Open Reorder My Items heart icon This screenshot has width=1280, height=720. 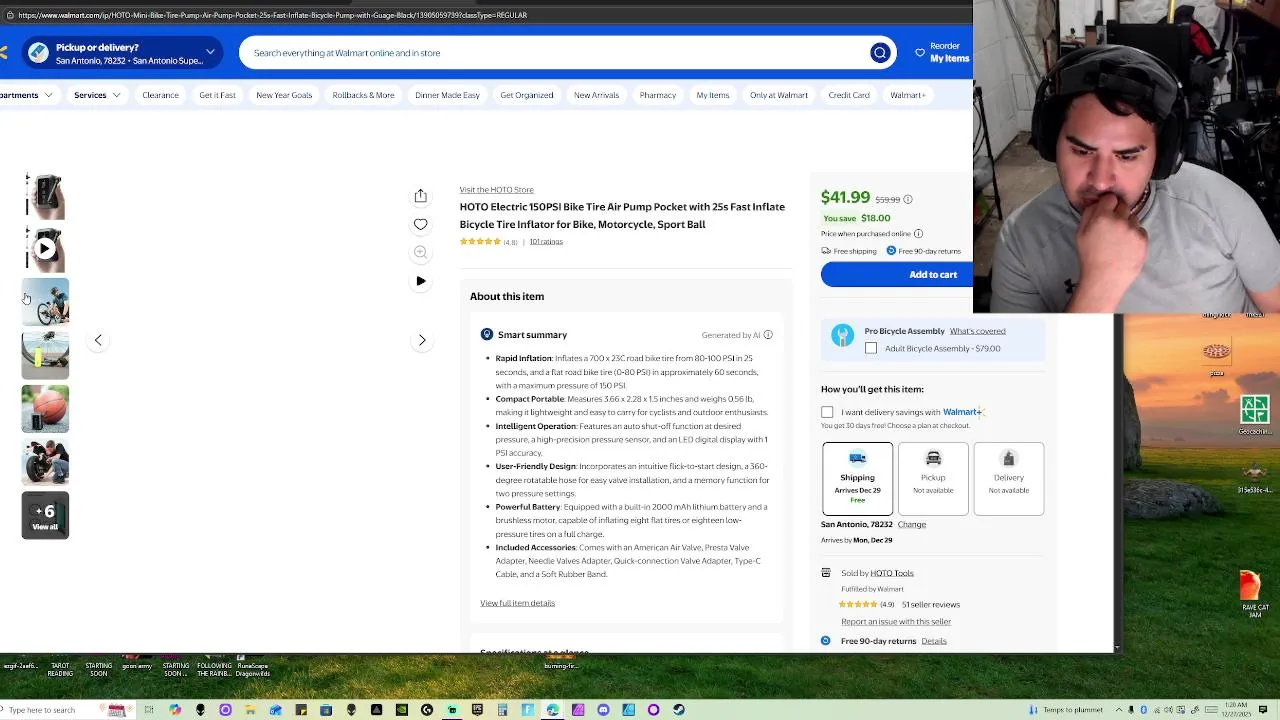point(920,52)
